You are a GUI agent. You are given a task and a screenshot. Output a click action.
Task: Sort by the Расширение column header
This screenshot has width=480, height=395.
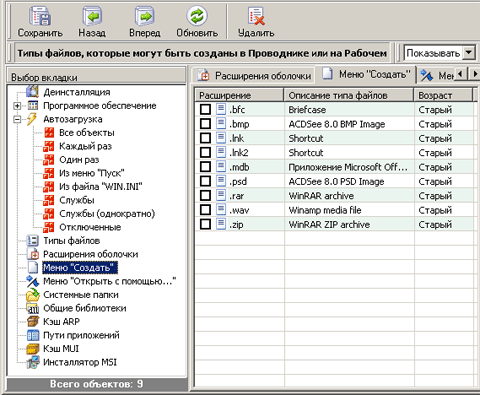pyautogui.click(x=239, y=95)
